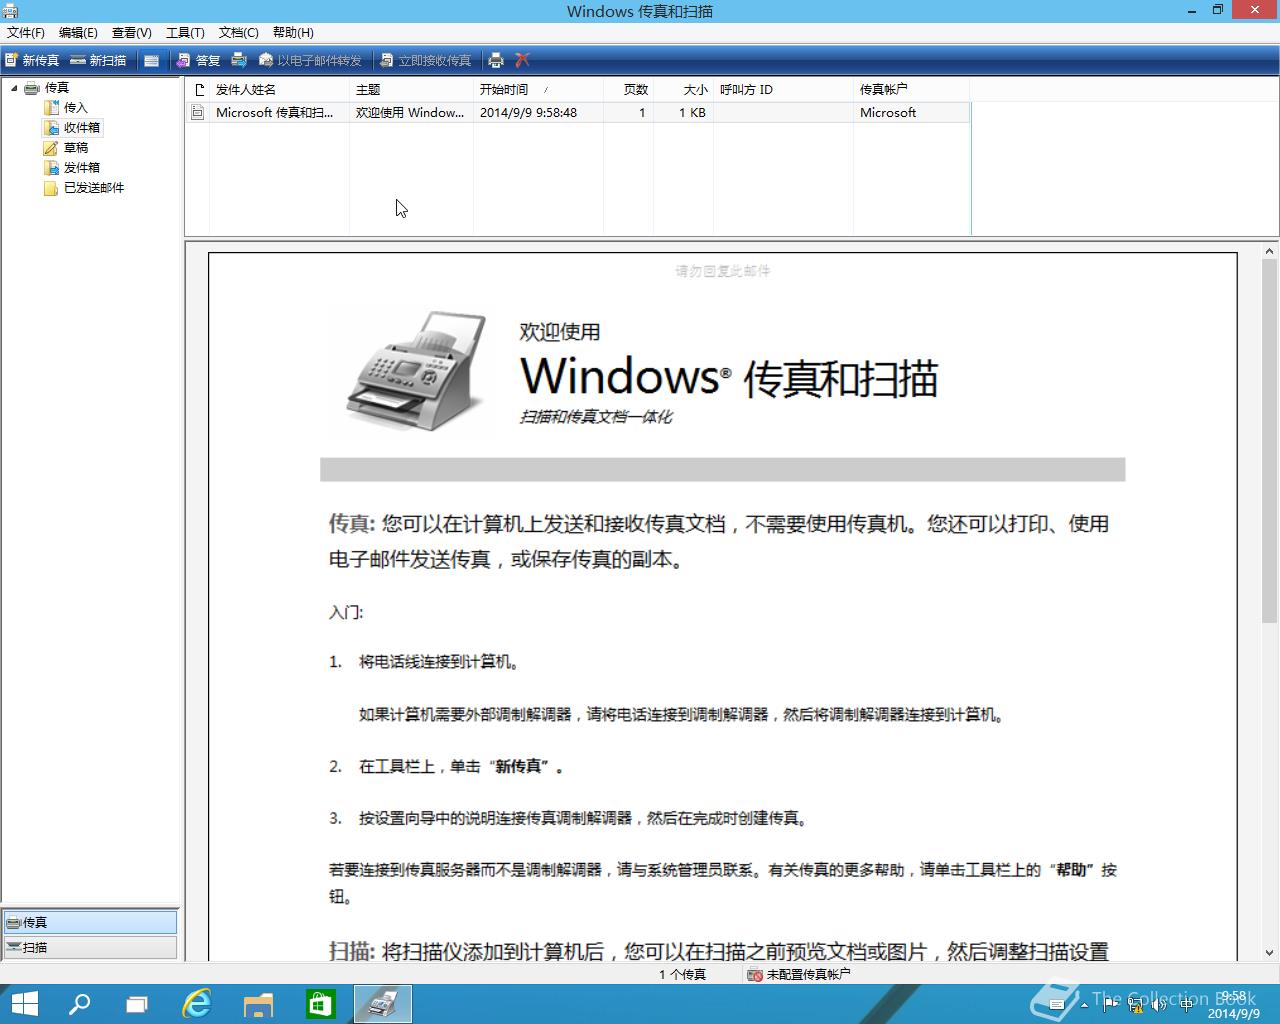Click the preview pane scroll up arrow
1280x1024 pixels.
[x=1270, y=252]
